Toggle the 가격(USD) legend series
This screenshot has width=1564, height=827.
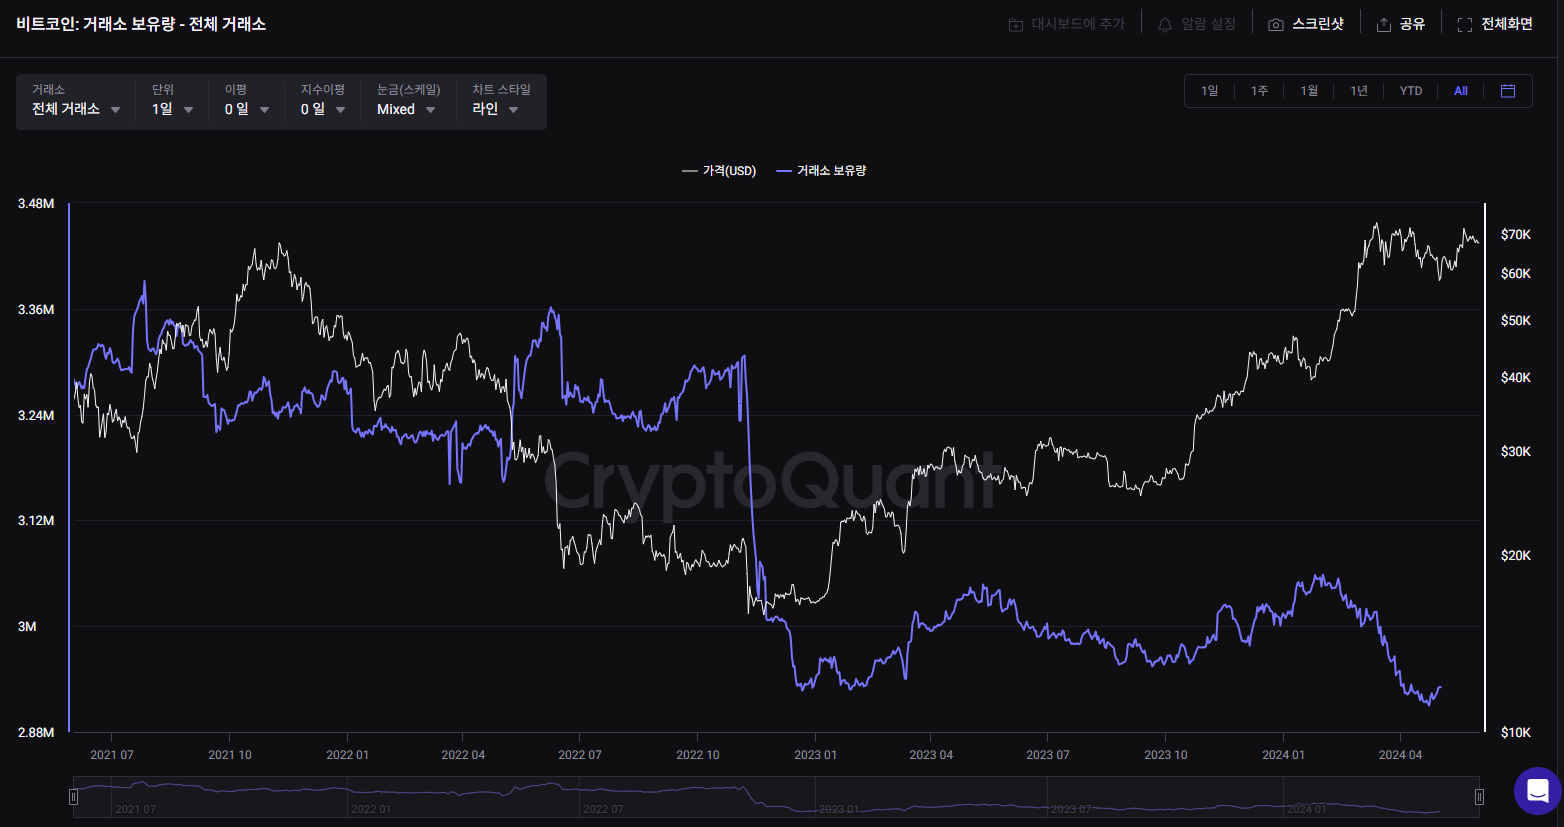coord(719,171)
